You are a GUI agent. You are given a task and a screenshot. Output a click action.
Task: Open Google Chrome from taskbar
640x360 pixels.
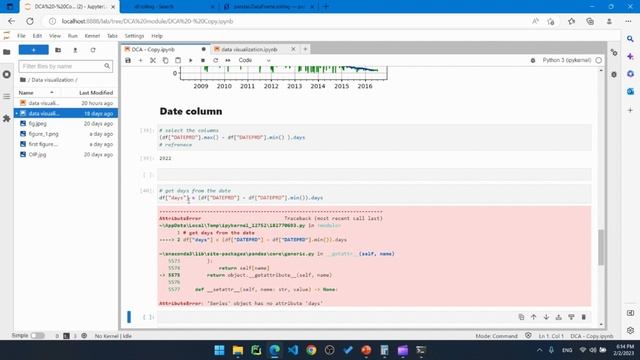(x=311, y=350)
